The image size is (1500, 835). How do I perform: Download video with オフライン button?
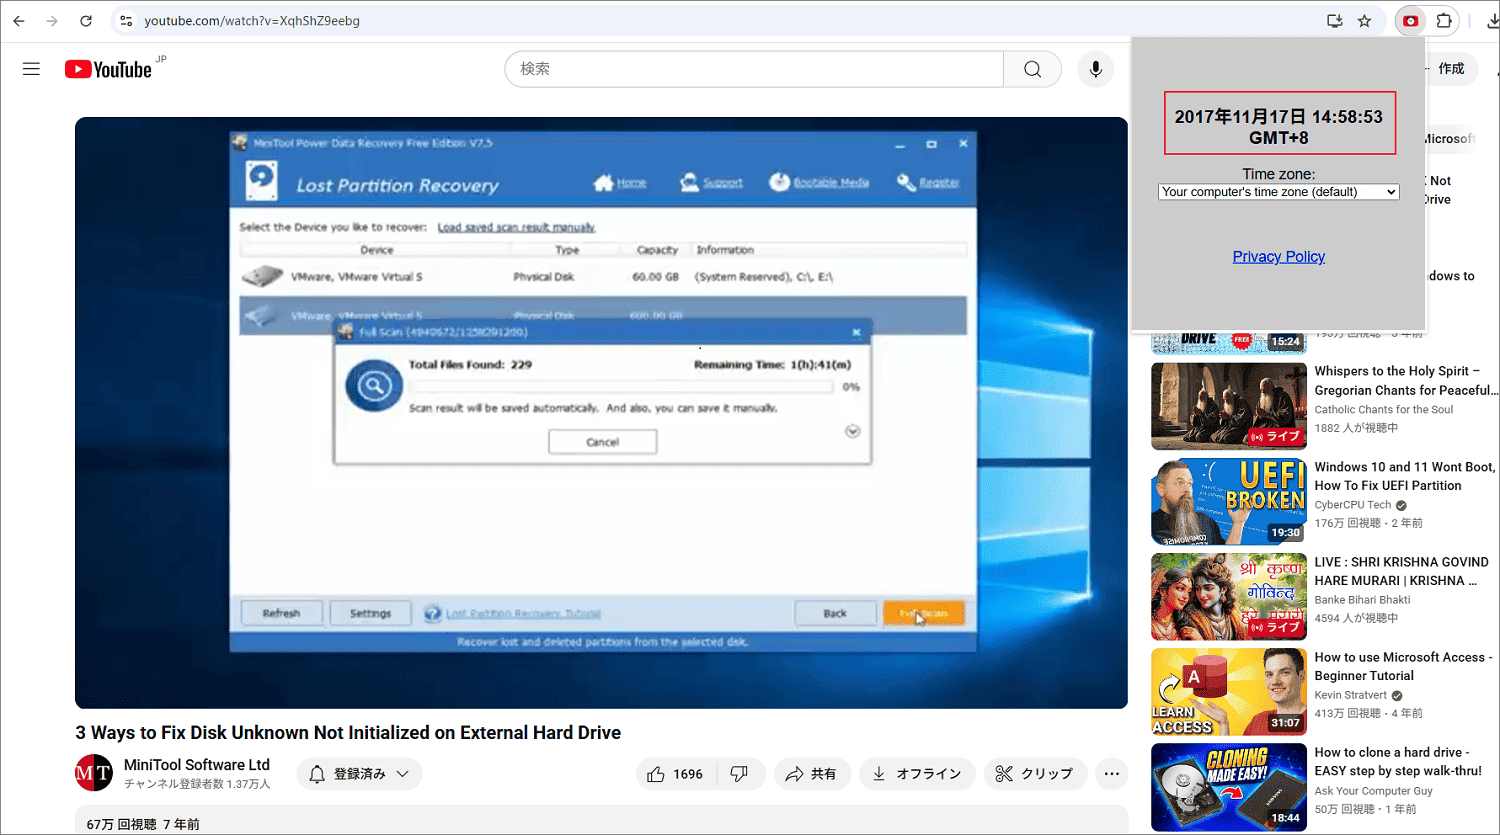(917, 774)
